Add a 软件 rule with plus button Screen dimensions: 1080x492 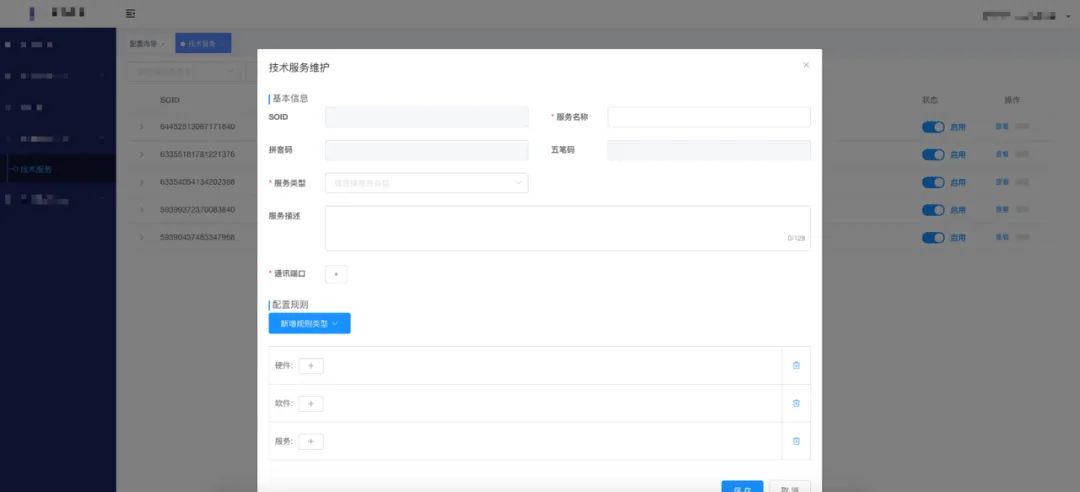[x=311, y=404]
